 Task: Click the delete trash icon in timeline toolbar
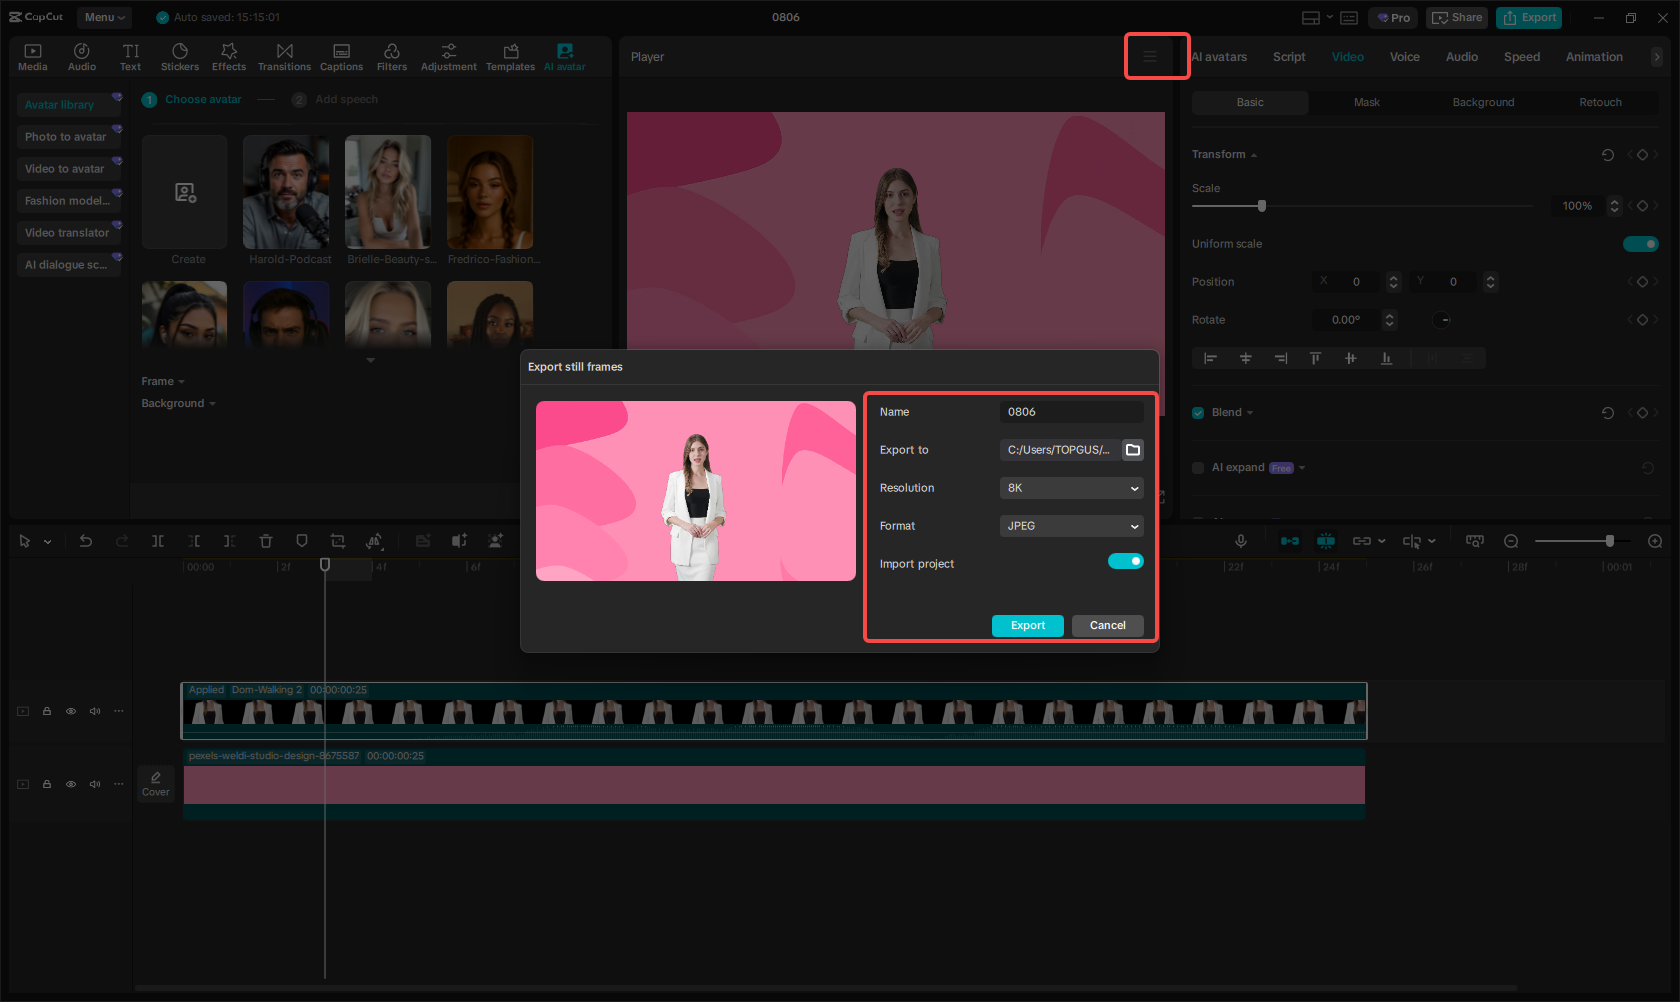(x=266, y=541)
